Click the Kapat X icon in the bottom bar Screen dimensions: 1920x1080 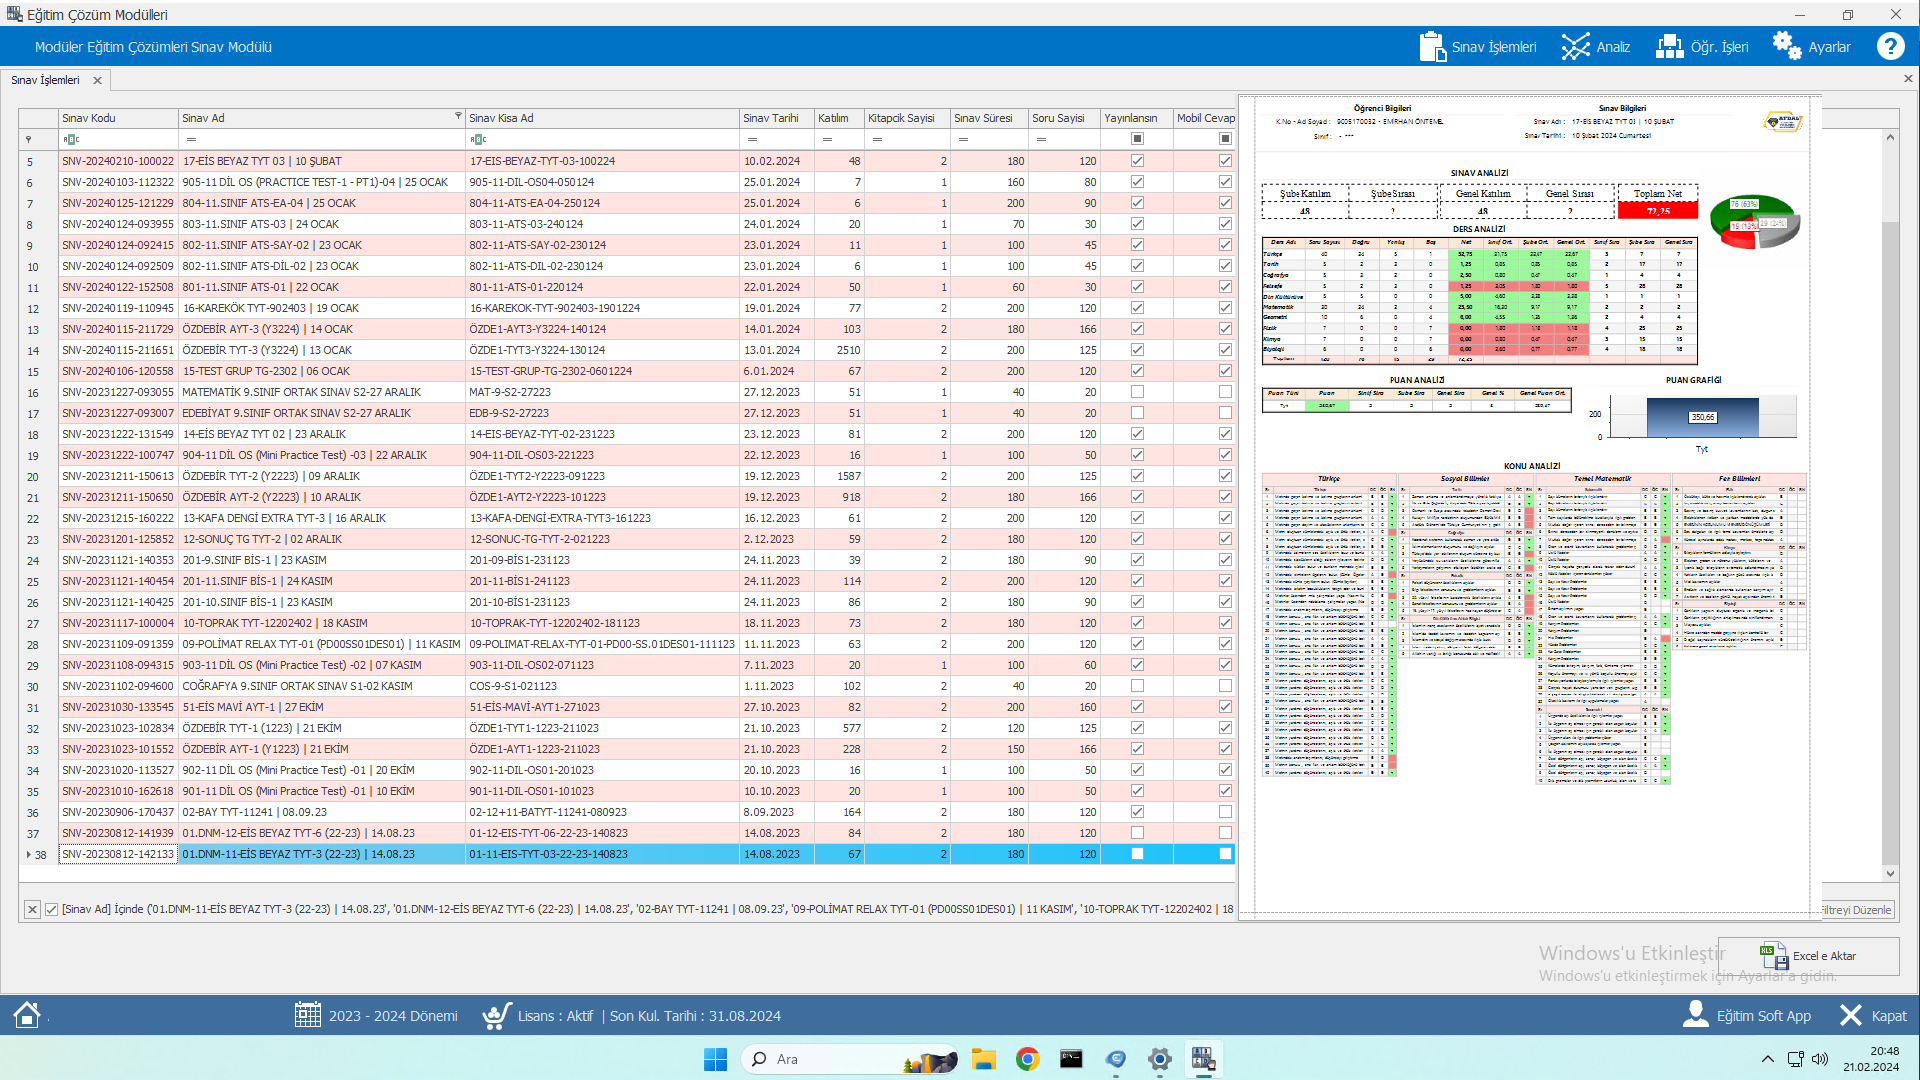[1851, 1015]
